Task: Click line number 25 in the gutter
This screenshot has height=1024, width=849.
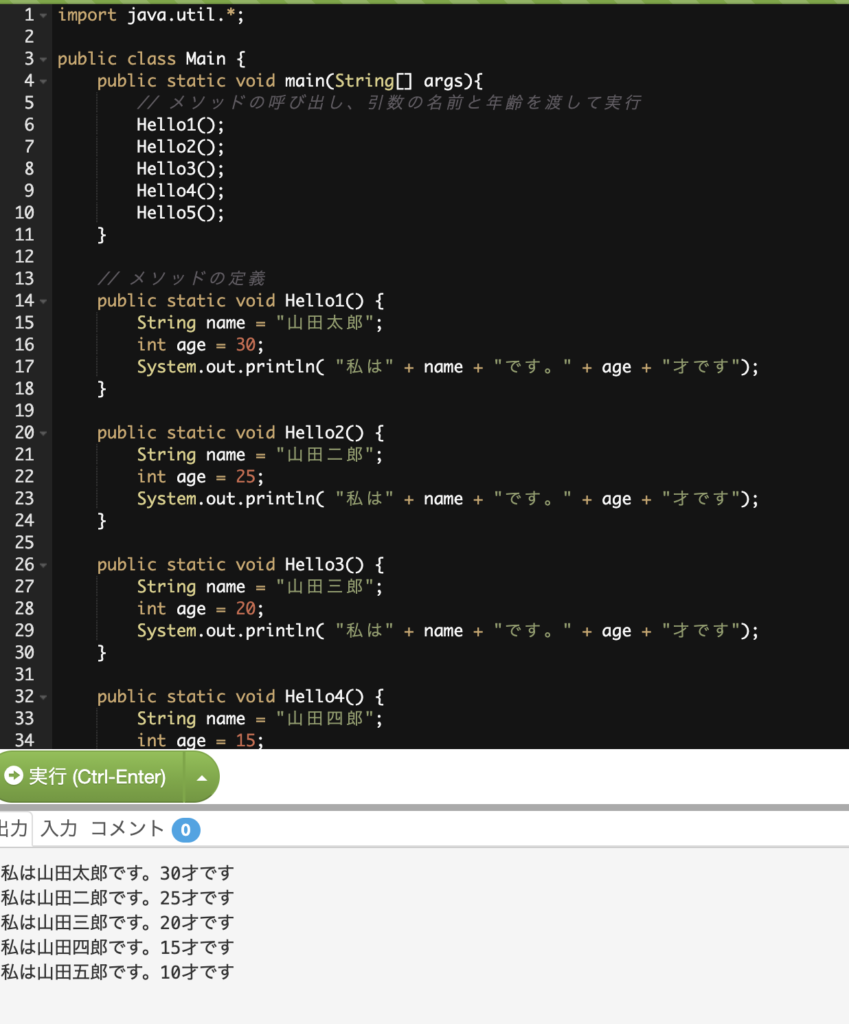Action: pyautogui.click(x=24, y=542)
